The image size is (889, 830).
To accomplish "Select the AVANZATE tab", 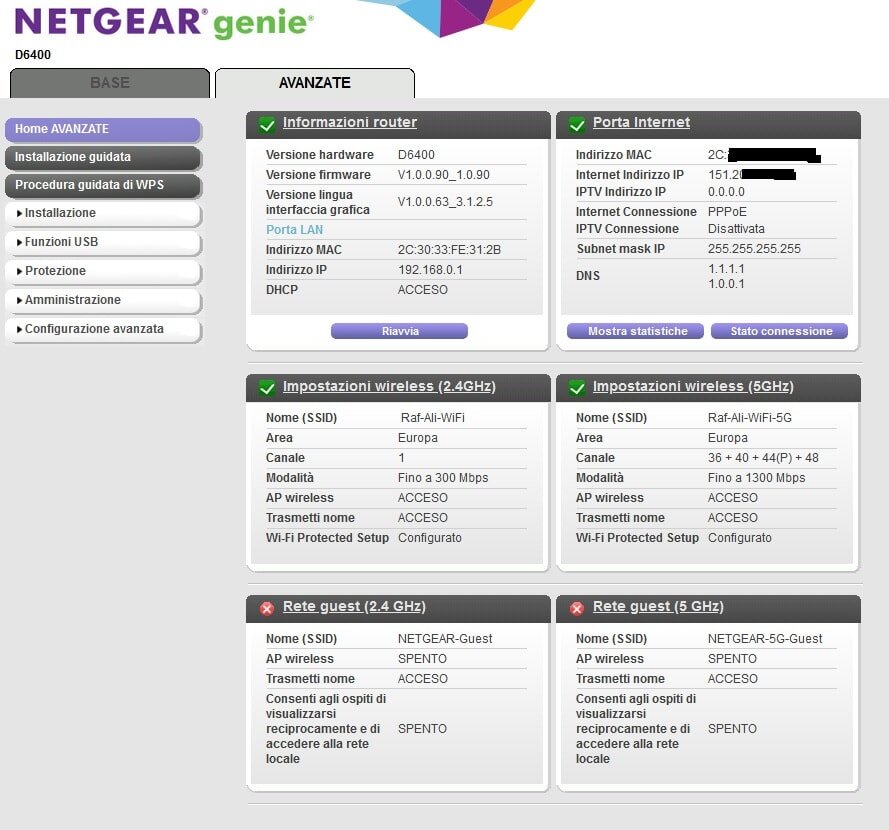I will coord(315,83).
